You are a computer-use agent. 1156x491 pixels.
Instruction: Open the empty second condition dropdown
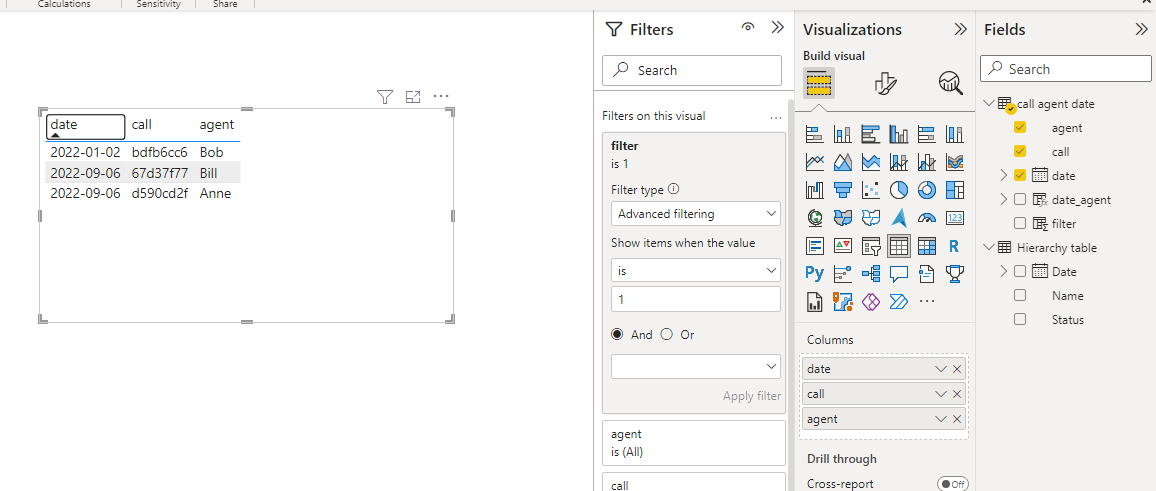tap(695, 366)
